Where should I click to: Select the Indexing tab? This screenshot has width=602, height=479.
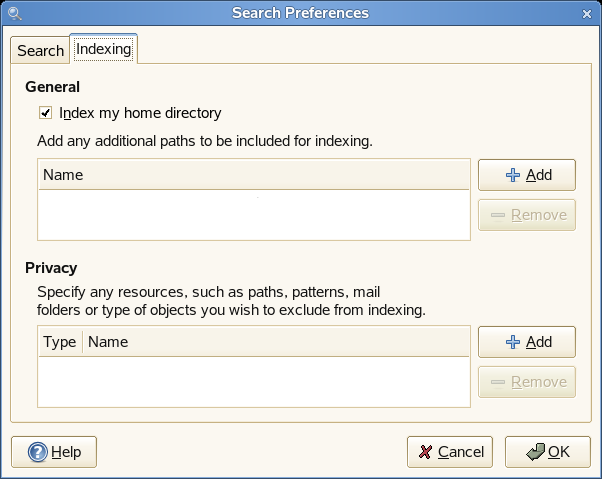103,49
